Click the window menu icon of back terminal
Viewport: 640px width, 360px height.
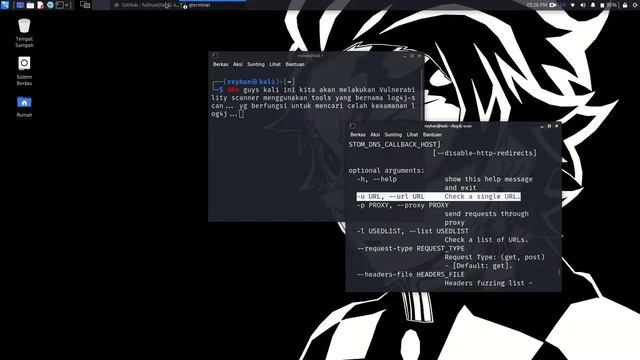tap(215, 56)
